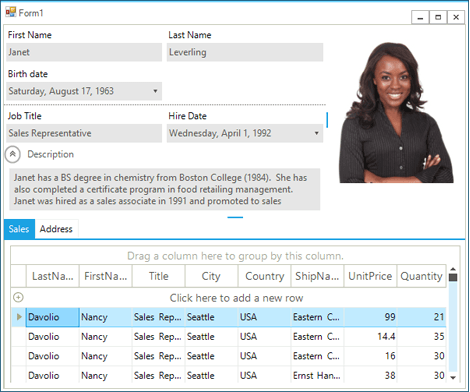This screenshot has height=392, width=470.
Task: Open the Birth date dropdown arrow
Action: pyautogui.click(x=155, y=91)
